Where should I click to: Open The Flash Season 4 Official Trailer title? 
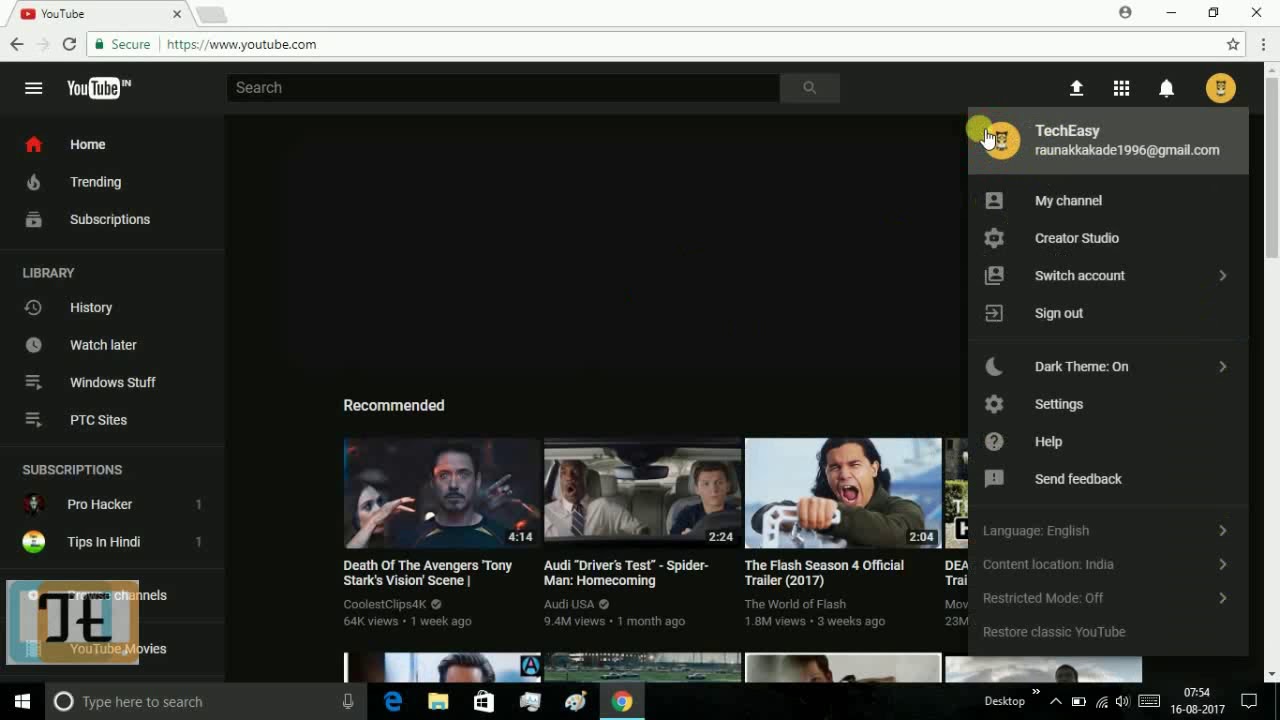(824, 573)
